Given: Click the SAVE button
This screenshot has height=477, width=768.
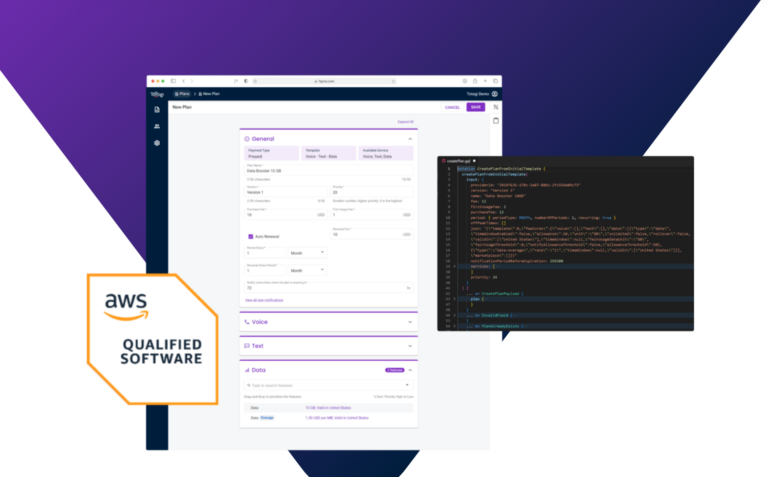Looking at the screenshot, I should coord(475,107).
